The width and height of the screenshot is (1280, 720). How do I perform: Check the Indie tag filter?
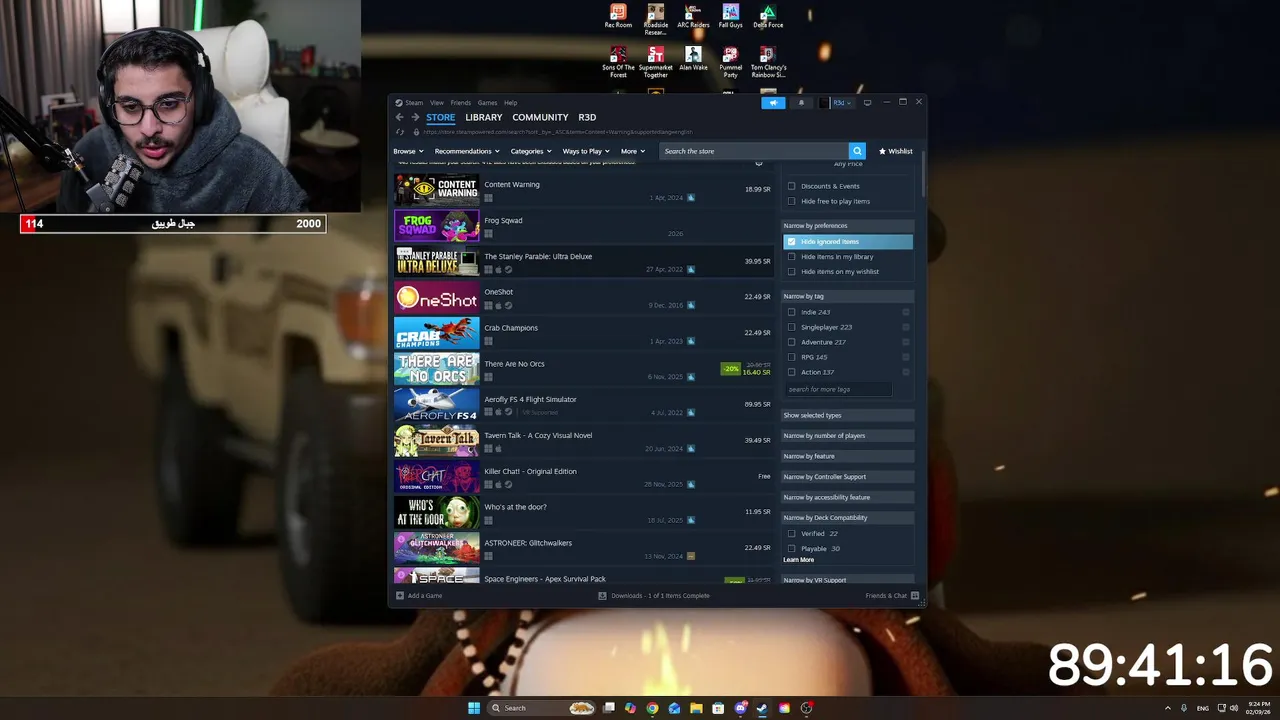coord(792,312)
